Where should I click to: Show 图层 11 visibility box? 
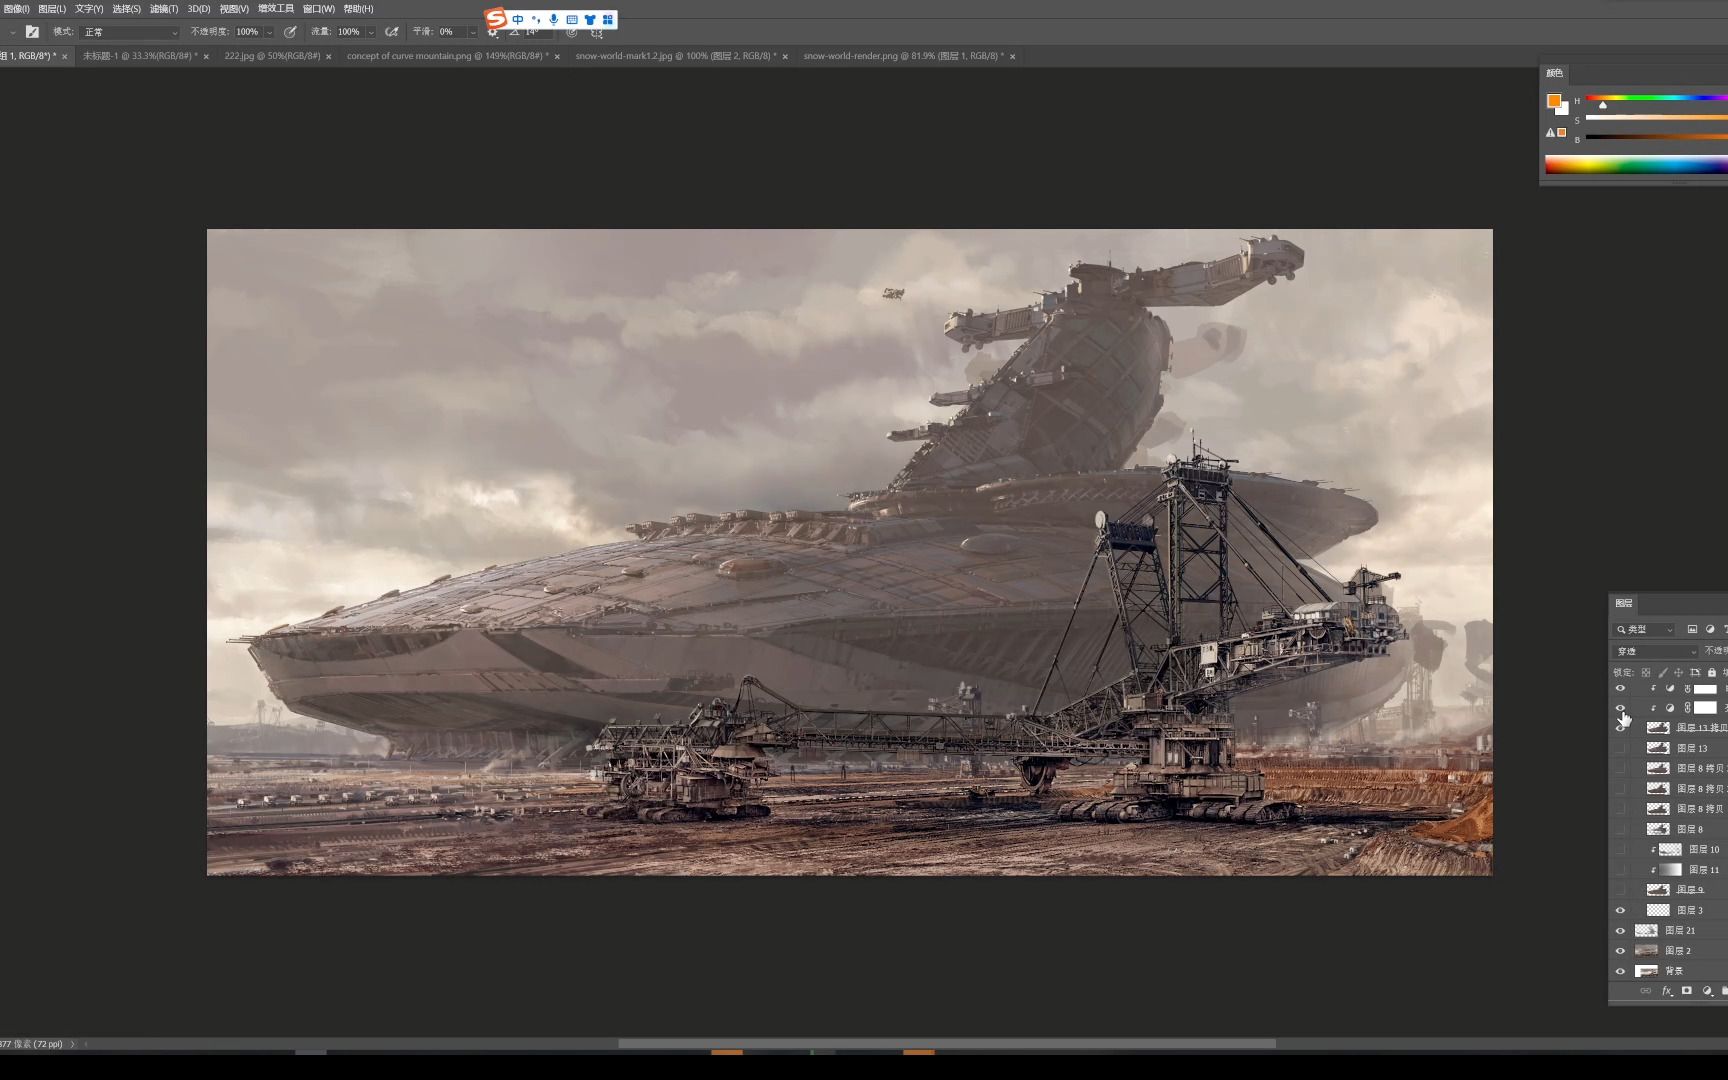[1620, 870]
